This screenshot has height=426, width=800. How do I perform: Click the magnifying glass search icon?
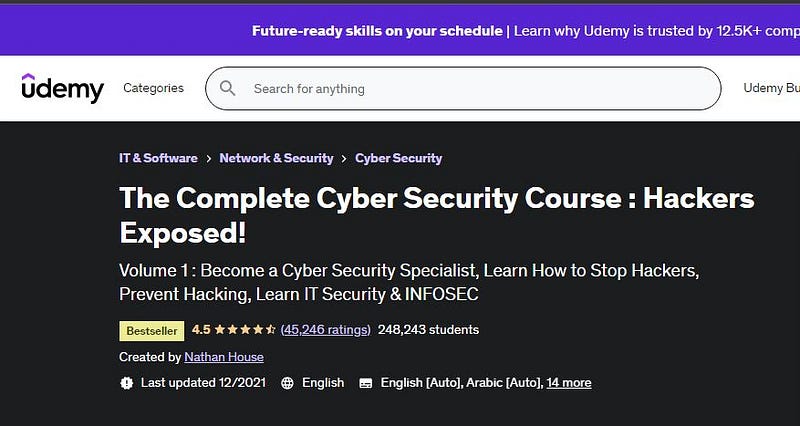point(228,88)
